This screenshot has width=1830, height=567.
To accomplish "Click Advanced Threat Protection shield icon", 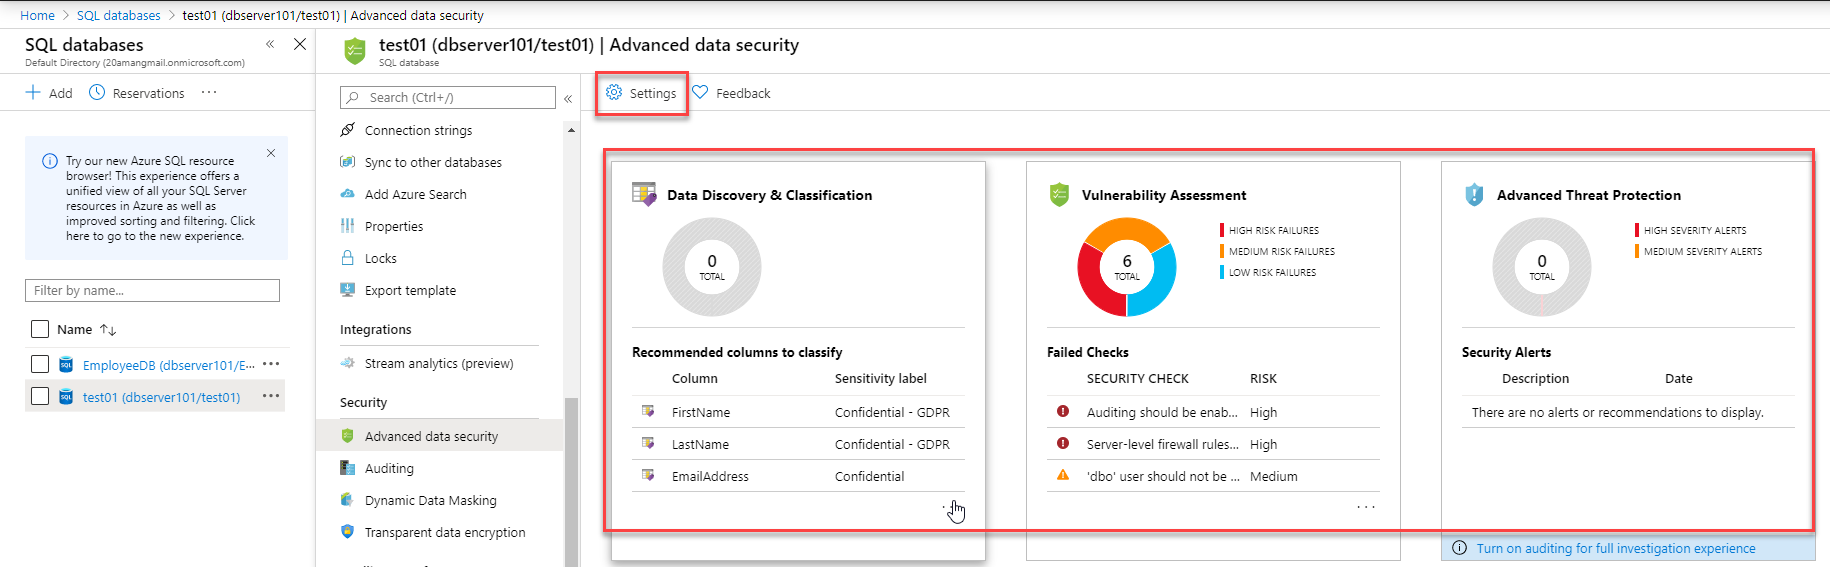I will [1474, 194].
